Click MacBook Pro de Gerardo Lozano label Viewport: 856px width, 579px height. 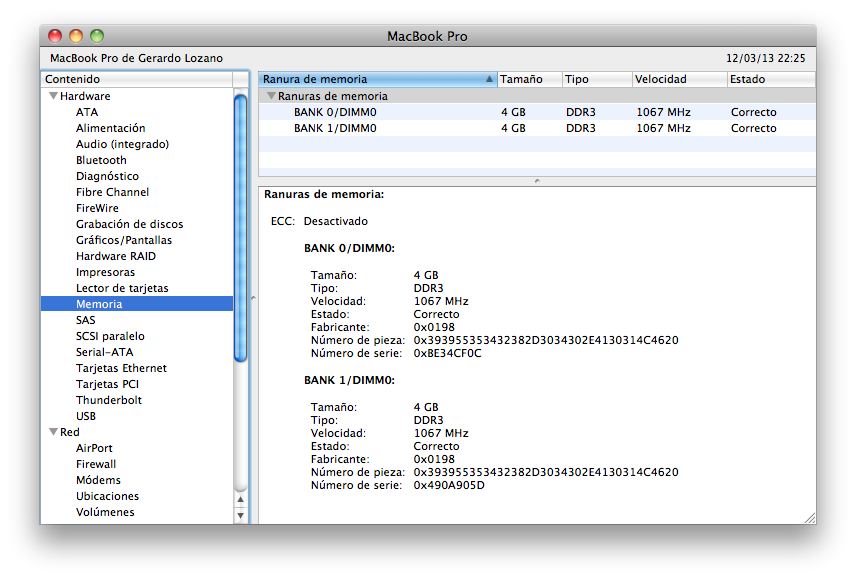[x=136, y=58]
